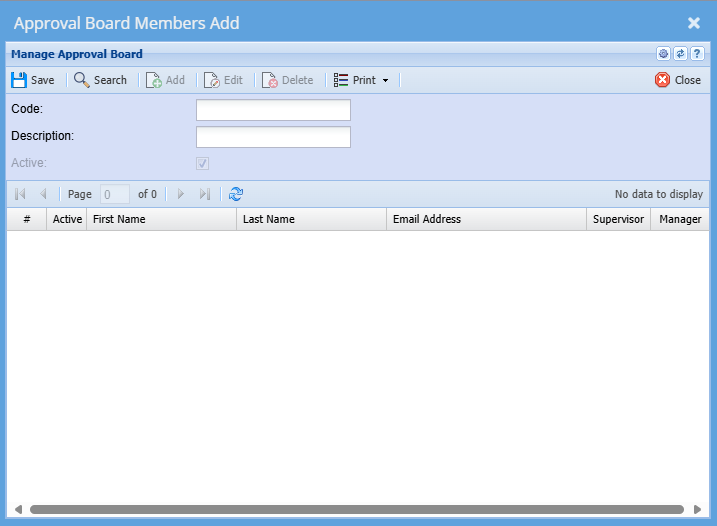The width and height of the screenshot is (717, 526).
Task: Click the Delete toolbar button
Action: [x=287, y=80]
